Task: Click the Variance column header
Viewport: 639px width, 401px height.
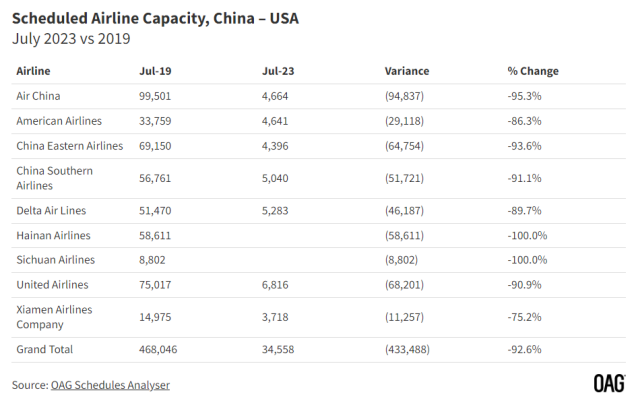Action: [407, 71]
